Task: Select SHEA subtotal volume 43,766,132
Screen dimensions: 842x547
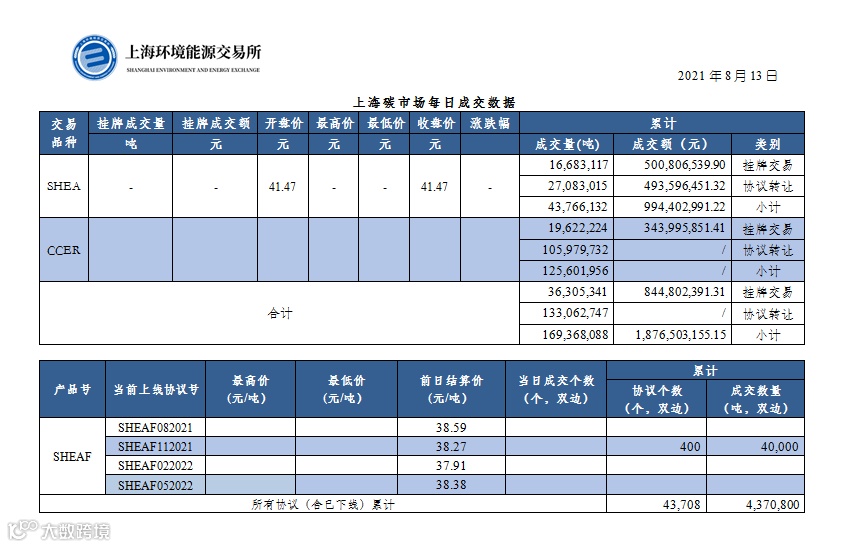Action: 578,207
